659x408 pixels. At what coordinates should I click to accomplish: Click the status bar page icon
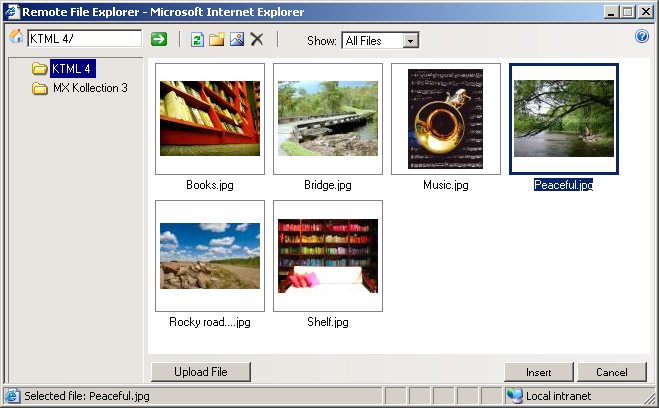12,396
